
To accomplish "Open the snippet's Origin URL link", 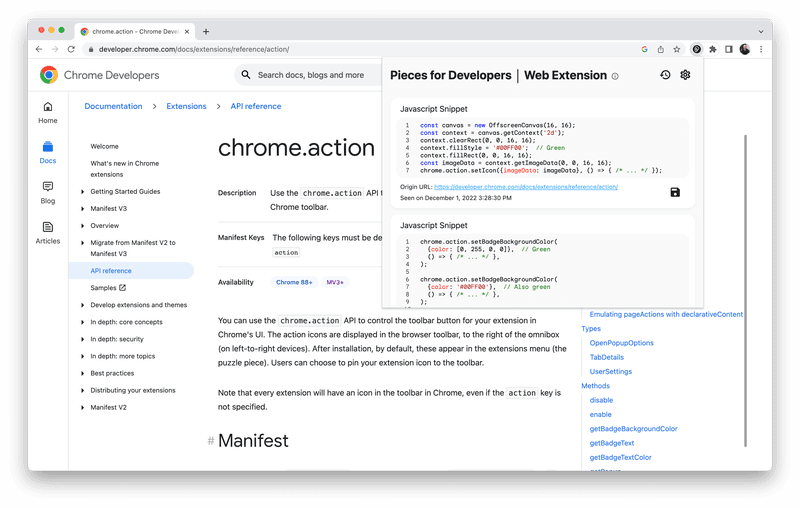I will 525,187.
